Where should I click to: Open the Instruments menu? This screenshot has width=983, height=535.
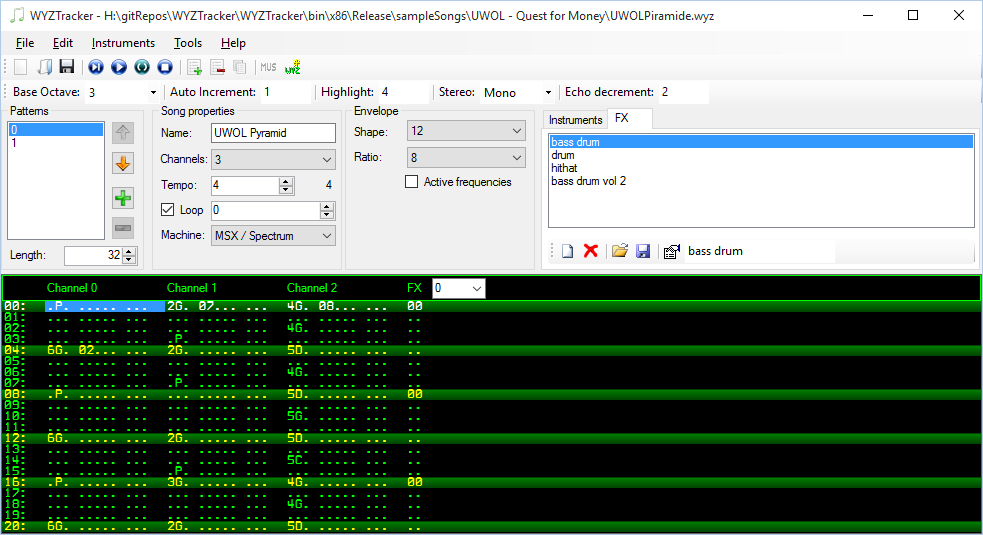coord(123,43)
